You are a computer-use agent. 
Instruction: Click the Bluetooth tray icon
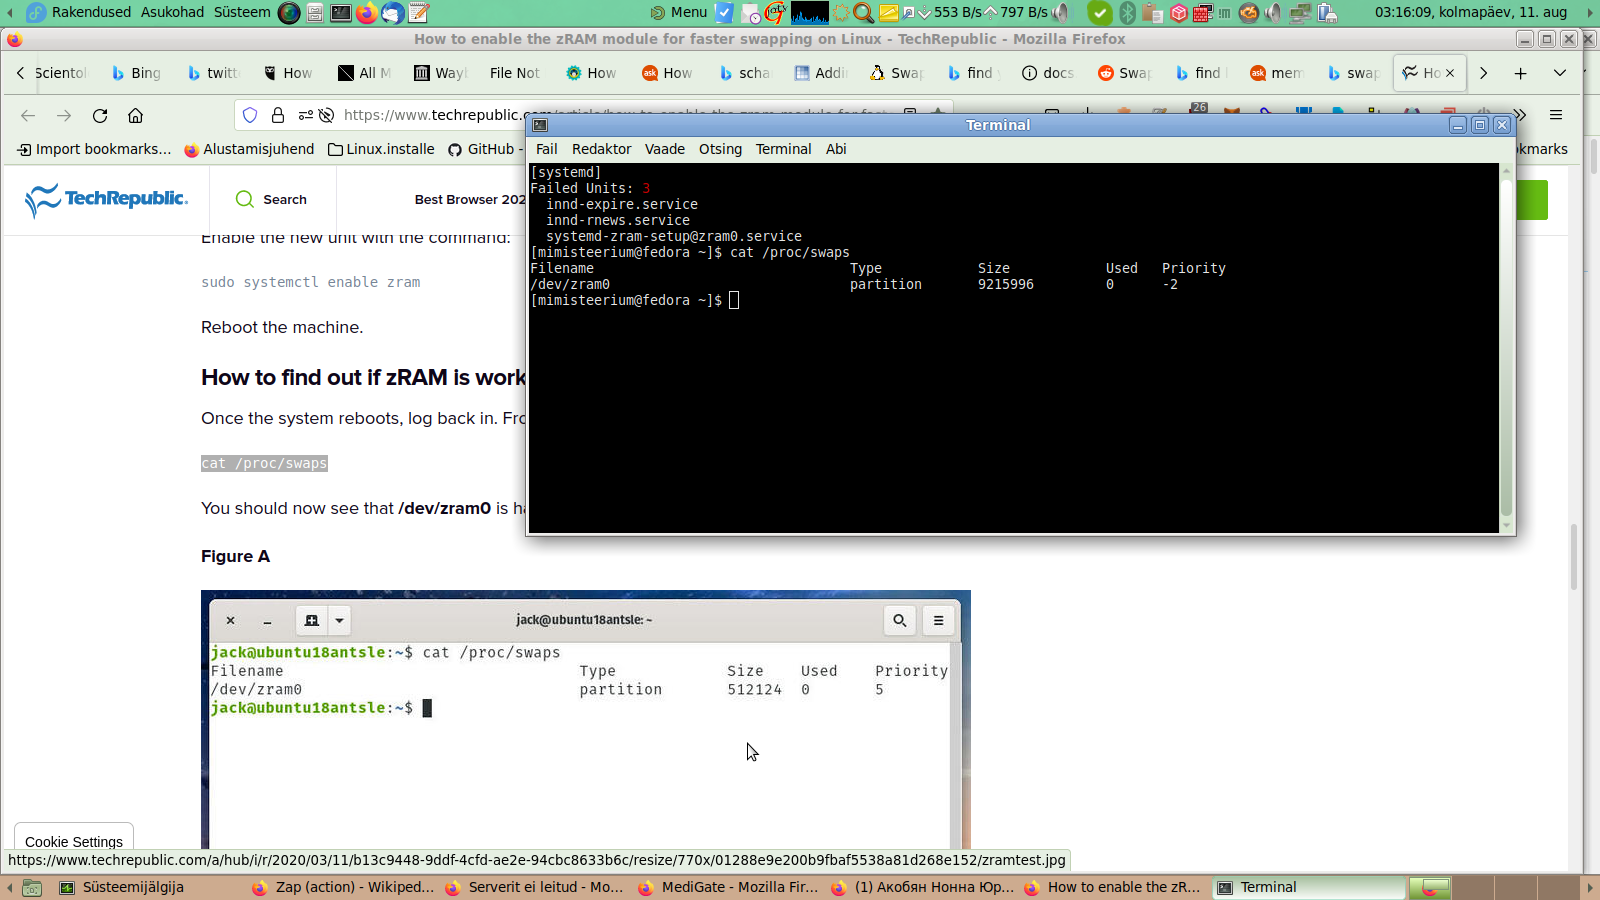pyautogui.click(x=1128, y=13)
